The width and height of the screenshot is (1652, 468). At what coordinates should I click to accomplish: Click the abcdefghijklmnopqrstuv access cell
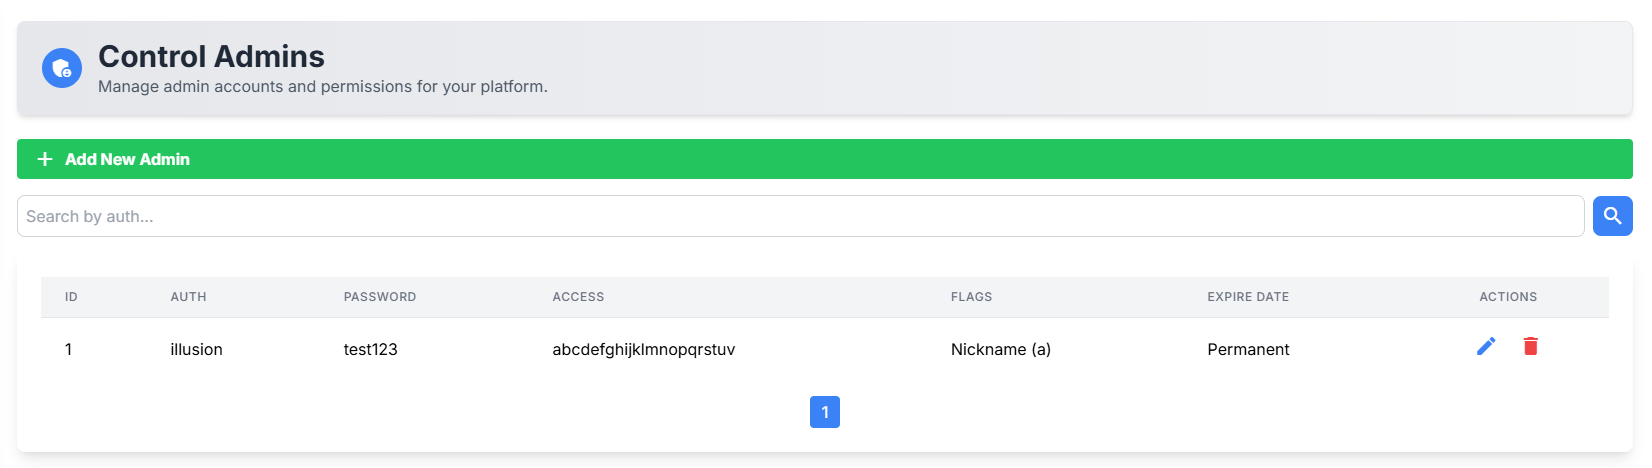pos(643,349)
